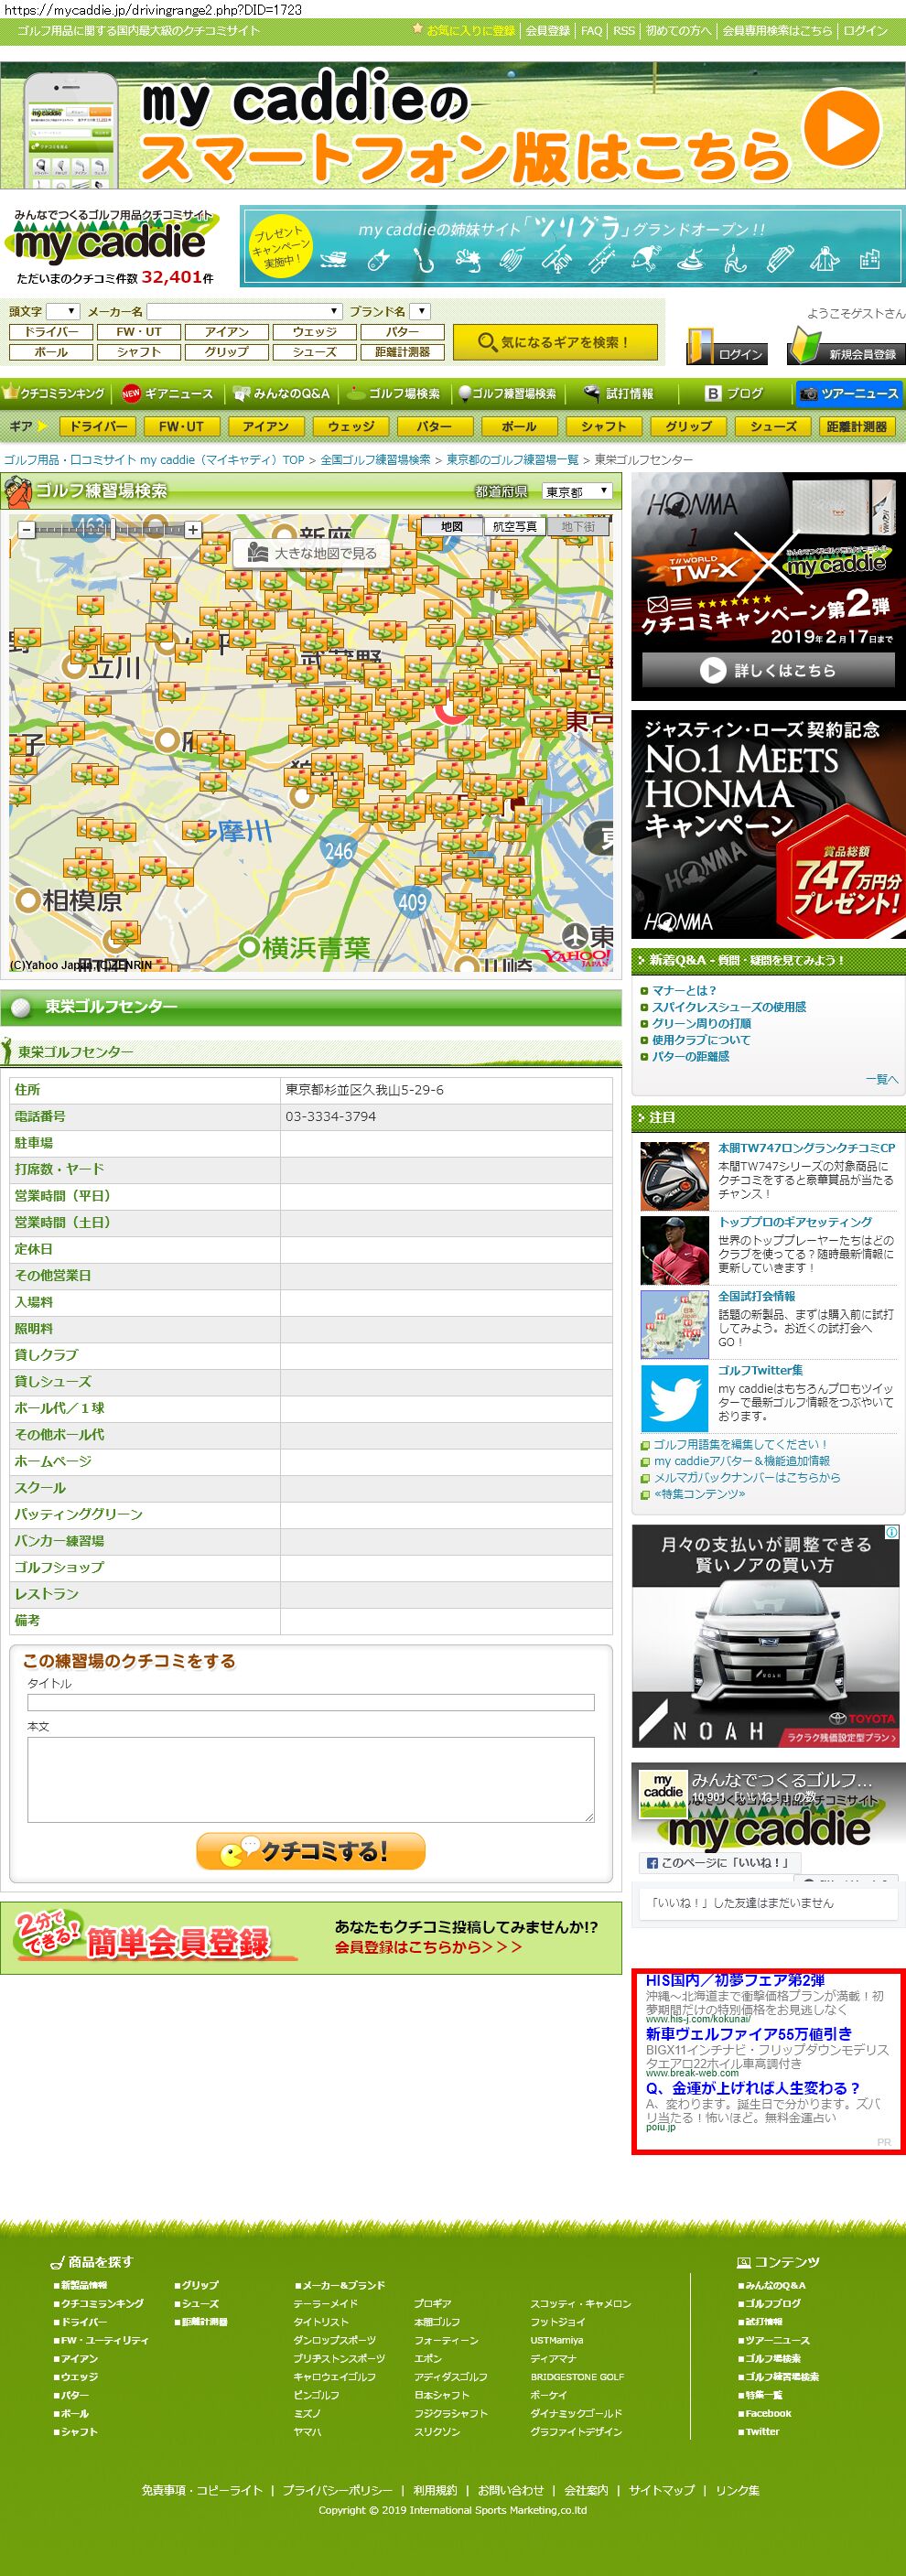The image size is (906, 2576).
Task: Open the 新車ヴェルファイア55万値引き ad link
Action: click(749, 2034)
